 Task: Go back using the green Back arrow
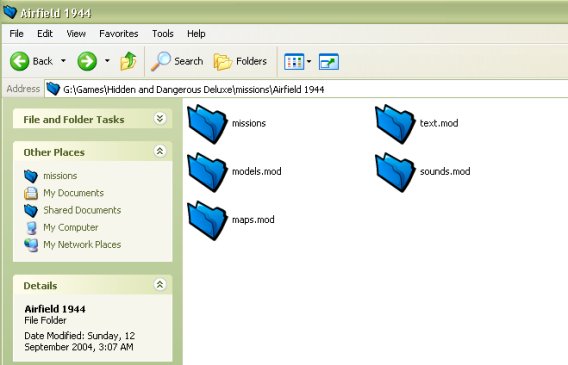click(x=20, y=61)
